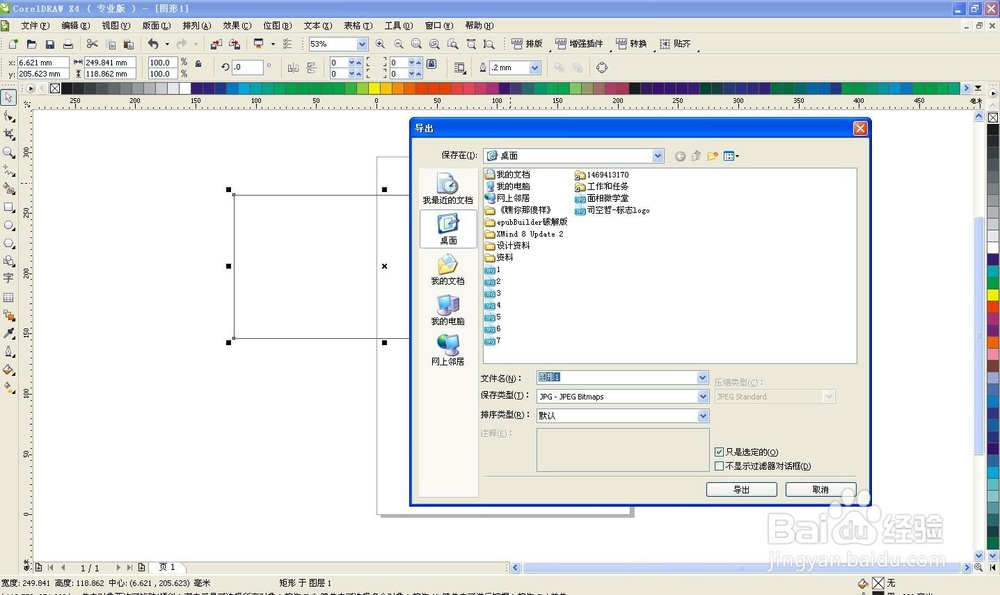Click the New document icon
Screen dimensions: 1000x595
click(13, 44)
